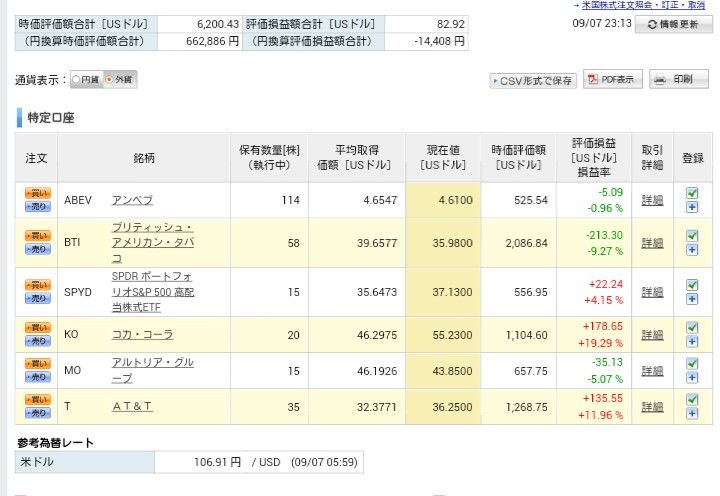Click the exchange rate 106.91 円
Viewport: 720px width, 496px height.
[217, 462]
